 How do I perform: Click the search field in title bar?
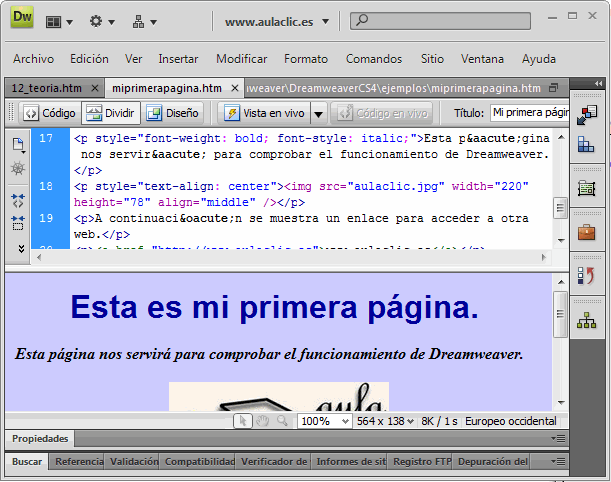tap(440, 21)
